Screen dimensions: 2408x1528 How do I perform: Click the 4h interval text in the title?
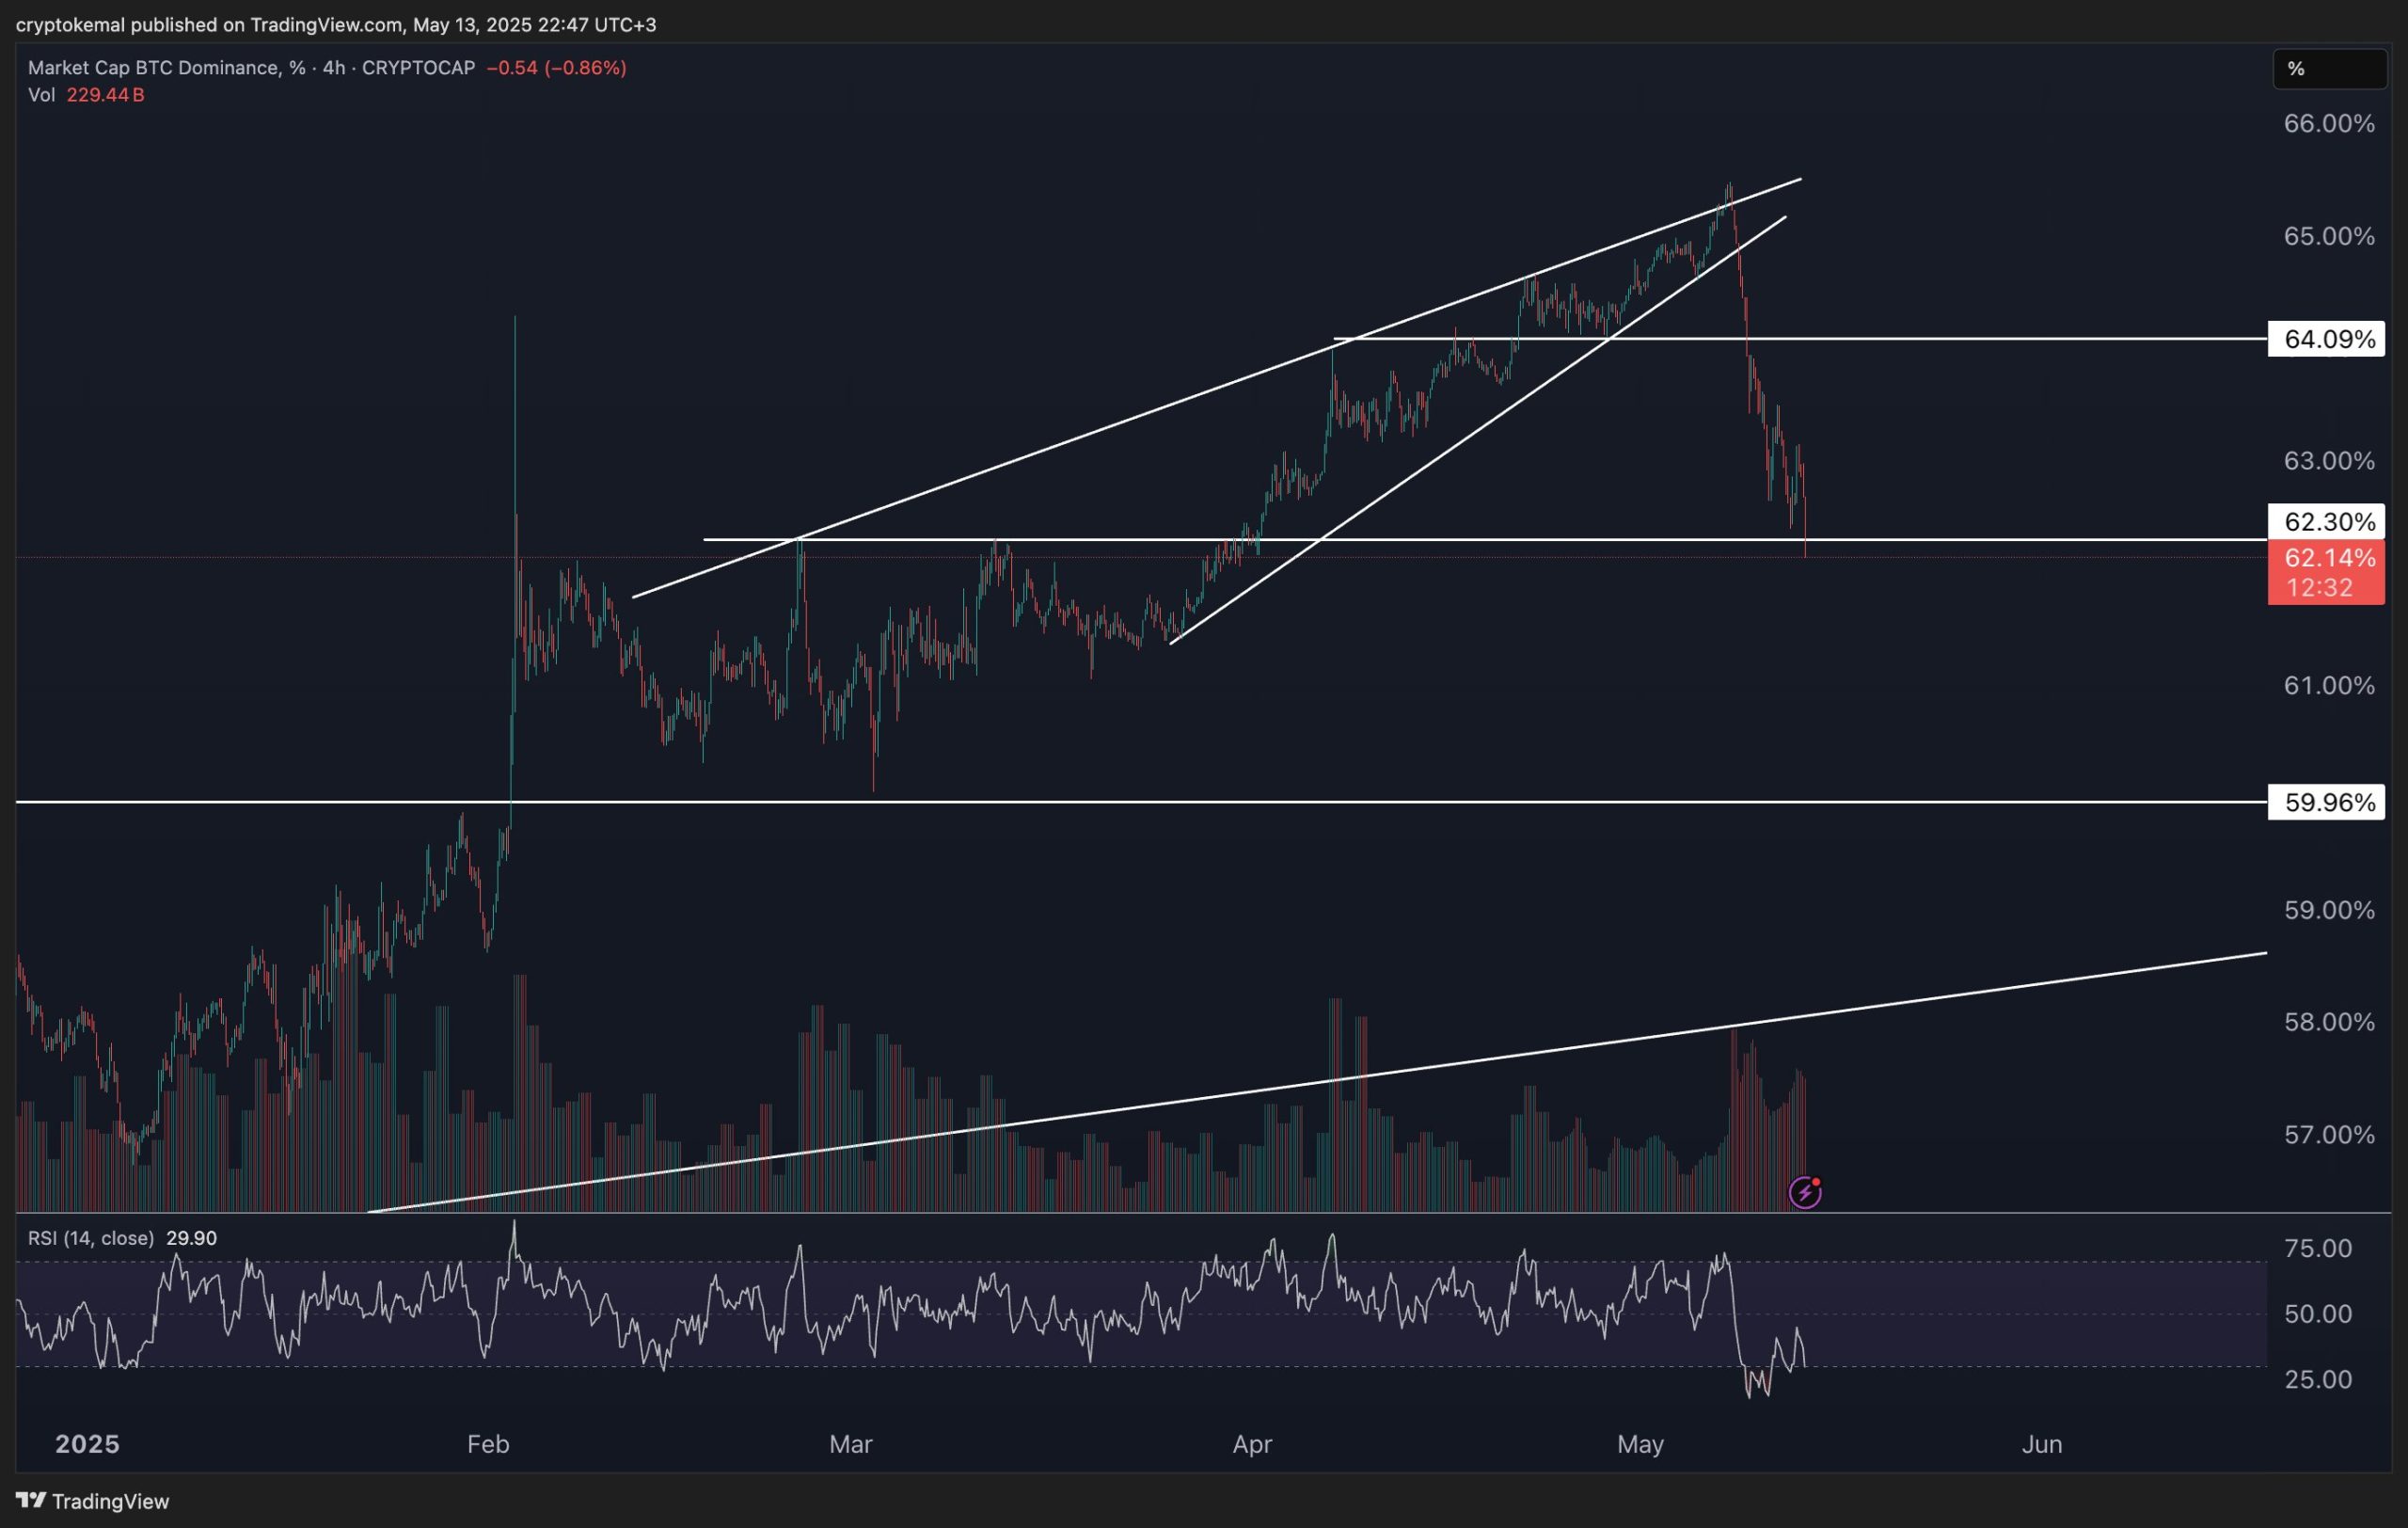334,68
